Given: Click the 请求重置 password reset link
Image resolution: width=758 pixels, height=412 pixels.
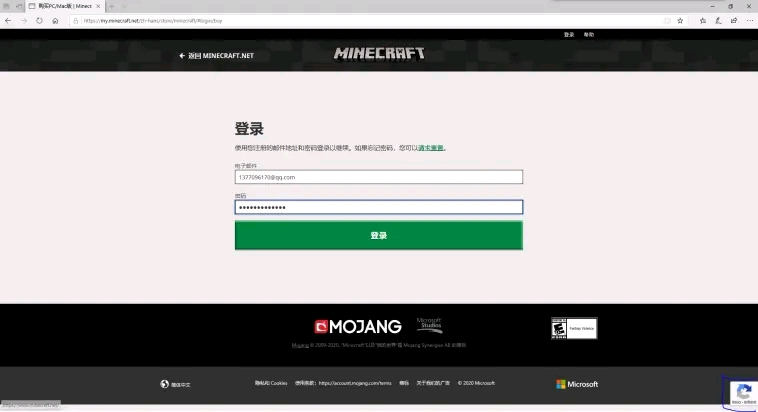Looking at the screenshot, I should tap(431, 148).
